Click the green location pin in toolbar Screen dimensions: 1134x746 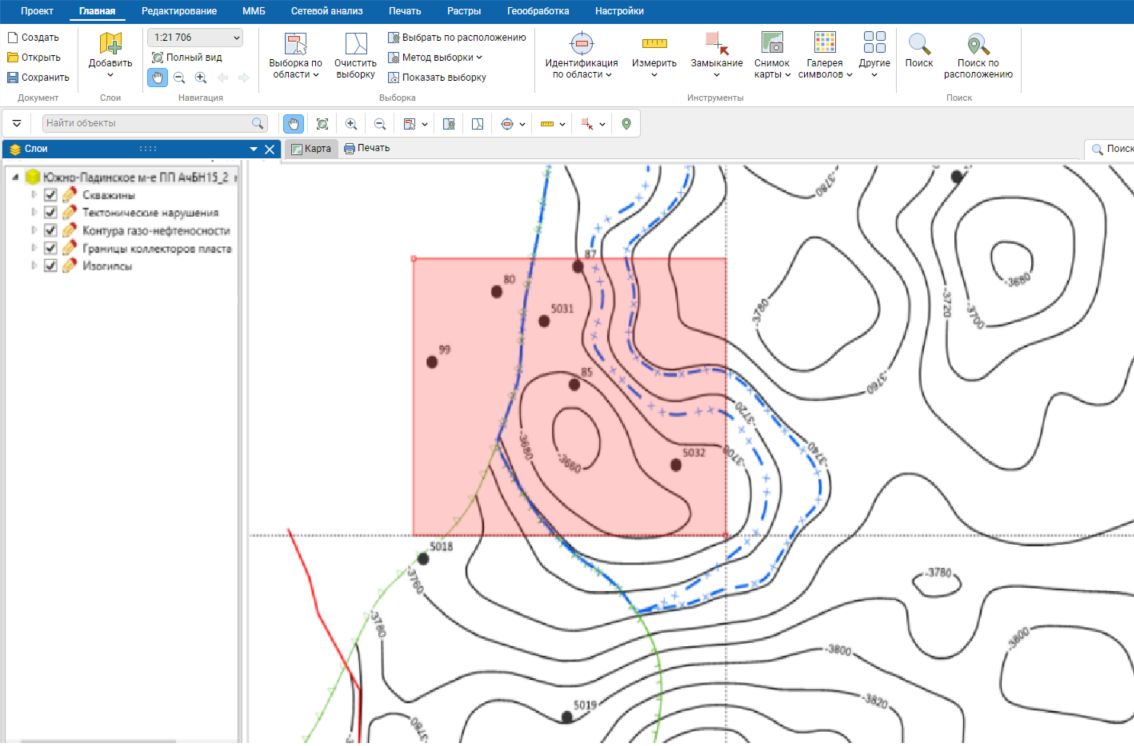626,124
